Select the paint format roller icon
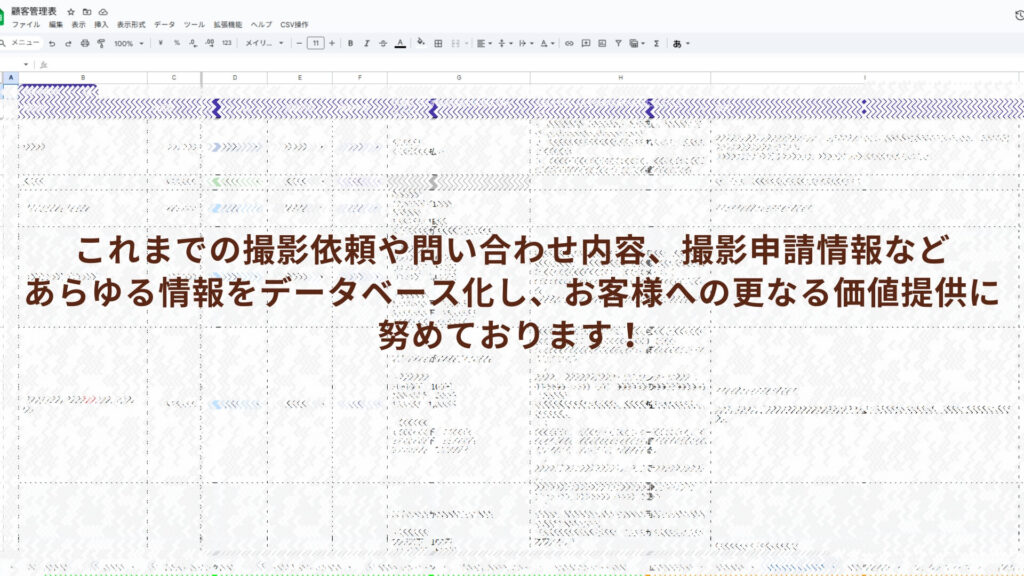Viewport: 1024px width, 576px height. point(101,43)
